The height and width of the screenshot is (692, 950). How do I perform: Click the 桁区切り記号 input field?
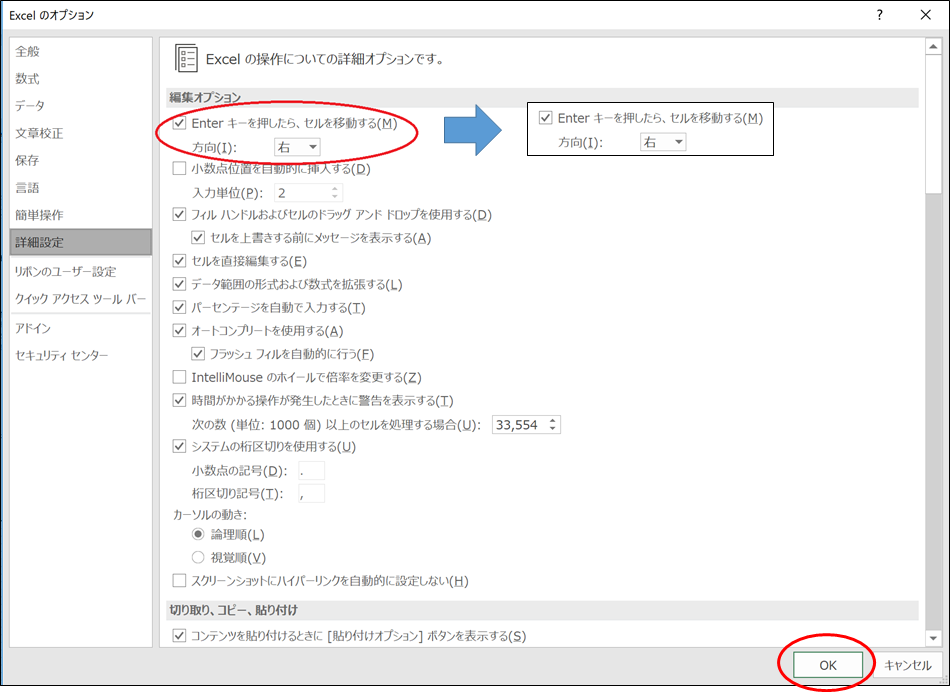pyautogui.click(x=311, y=494)
